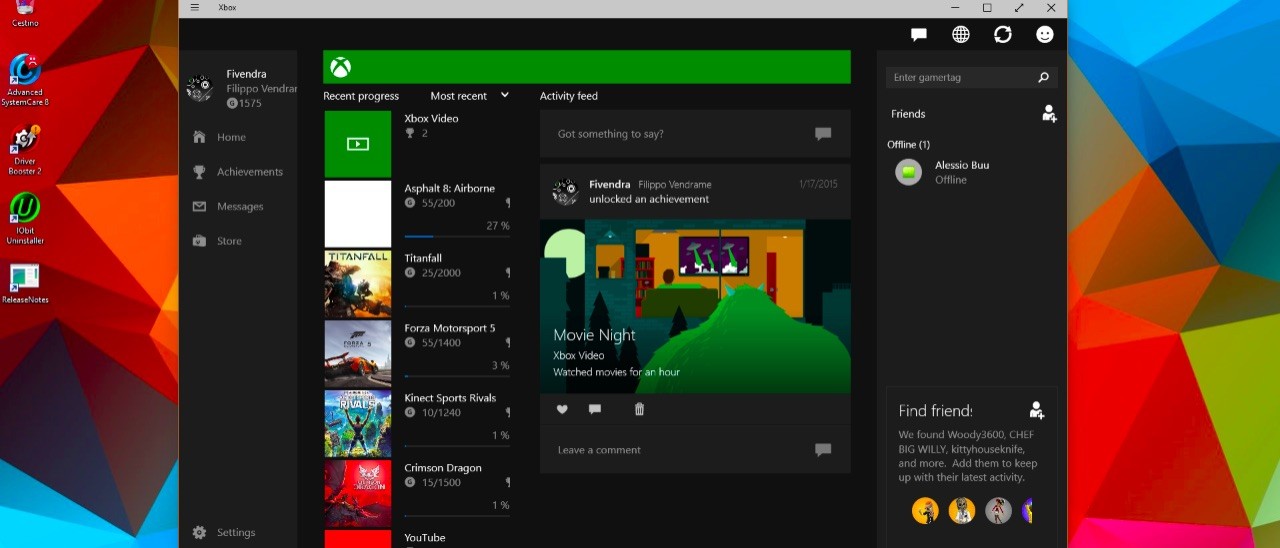Screen dimensions: 1280x548
Task: Open the Driver Booster 2 desktop icon
Action: tap(25, 150)
